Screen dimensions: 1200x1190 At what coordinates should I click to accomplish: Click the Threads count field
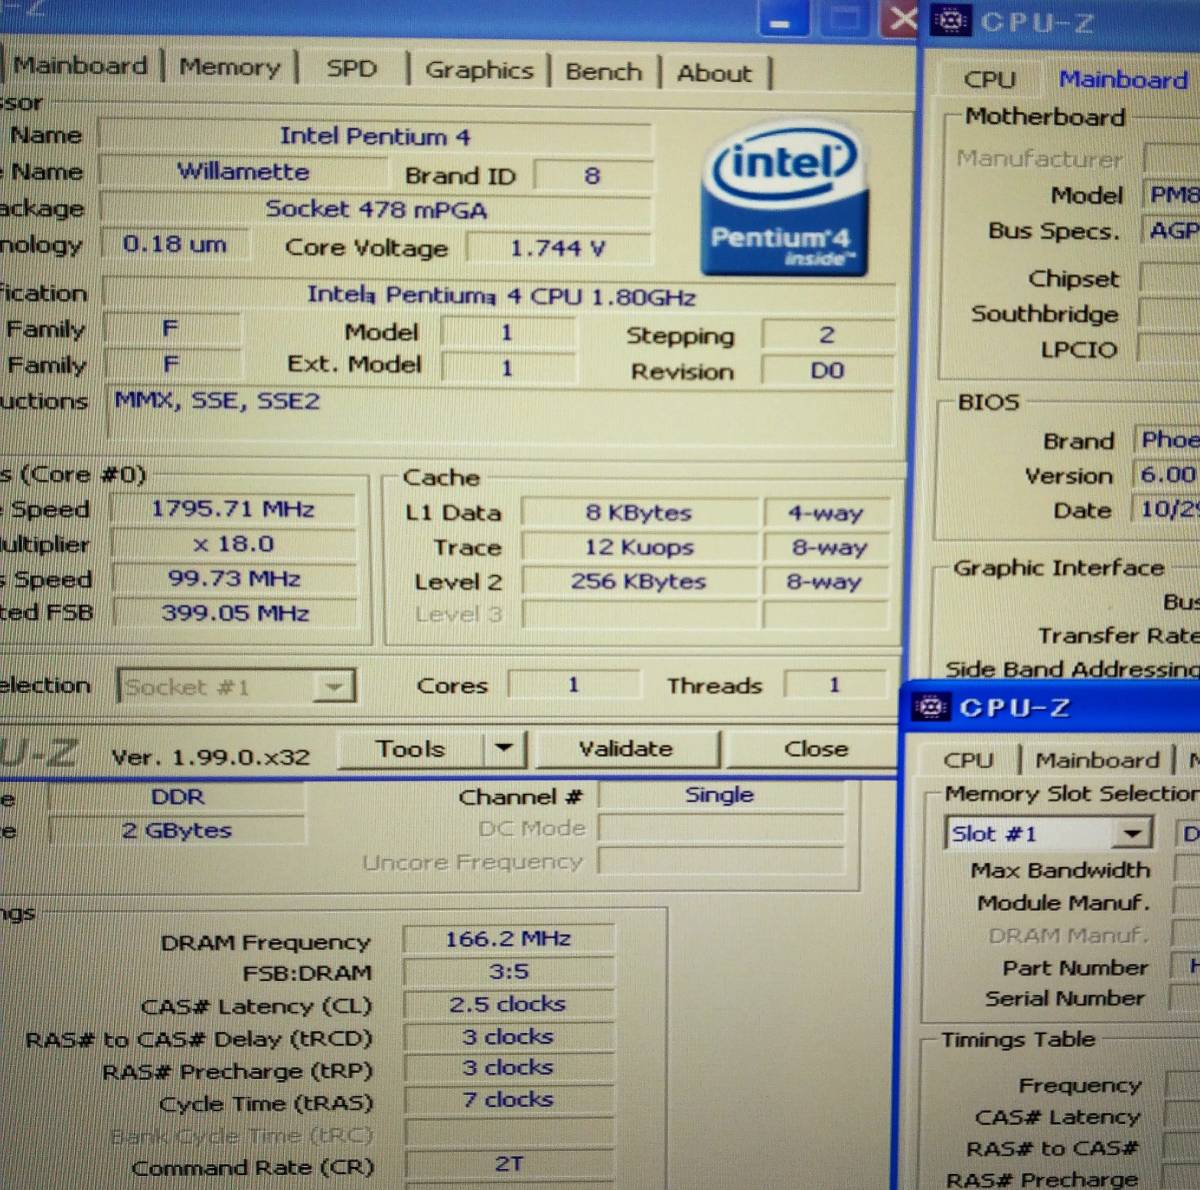pos(835,685)
